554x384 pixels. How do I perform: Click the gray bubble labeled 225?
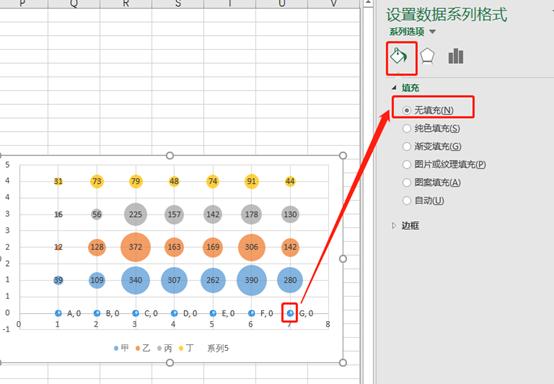click(135, 214)
